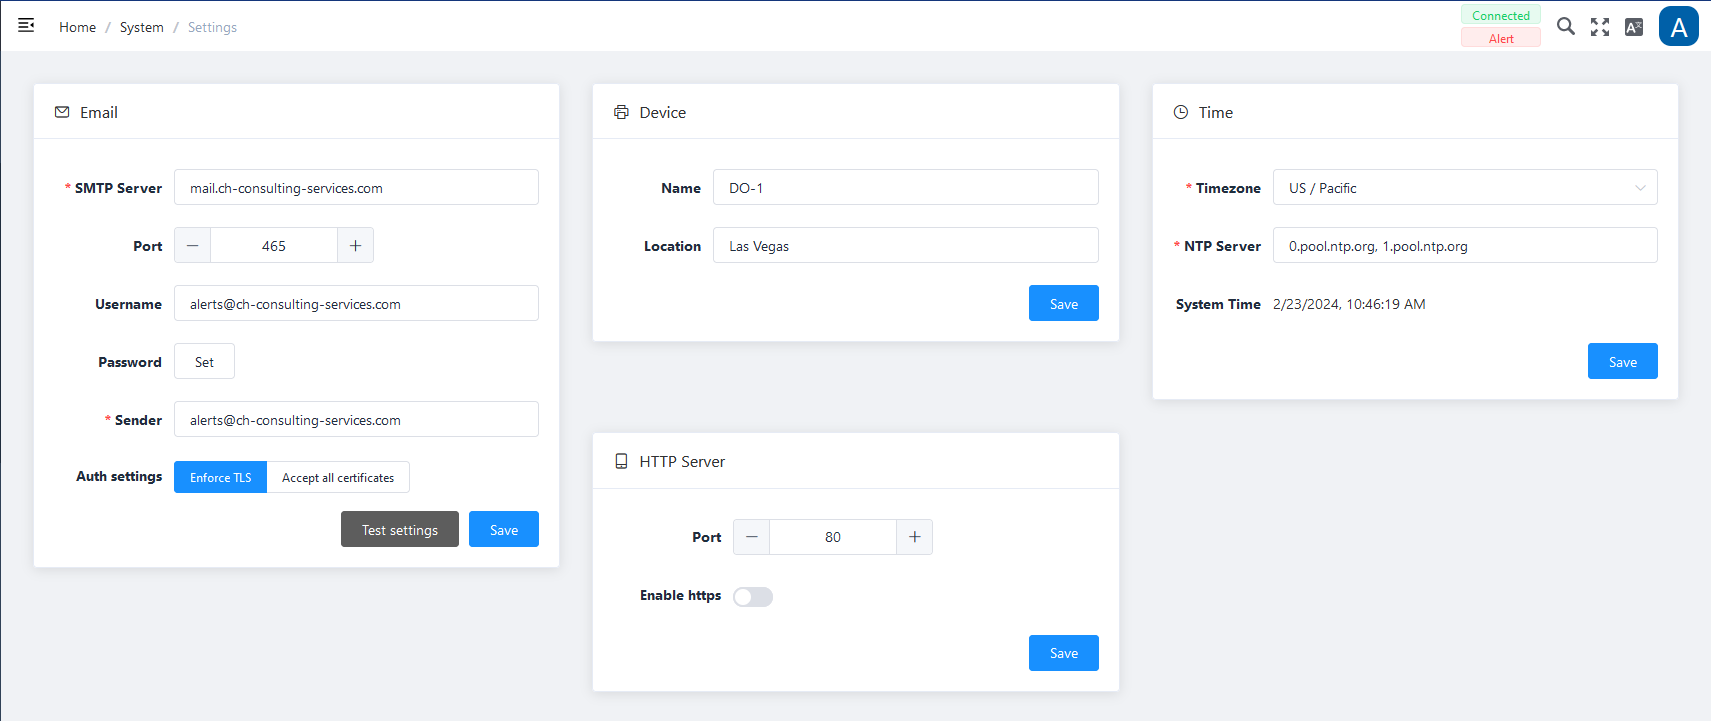
Task: Save the Device settings
Action: point(1063,304)
